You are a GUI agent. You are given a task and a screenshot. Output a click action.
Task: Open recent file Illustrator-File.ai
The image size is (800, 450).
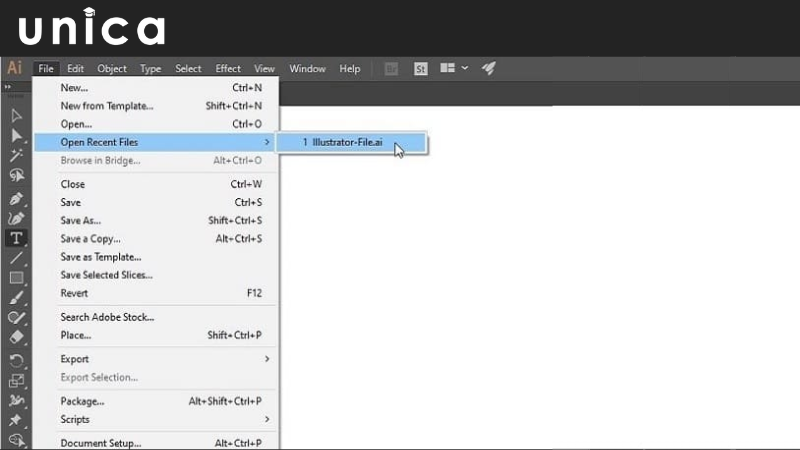347,143
